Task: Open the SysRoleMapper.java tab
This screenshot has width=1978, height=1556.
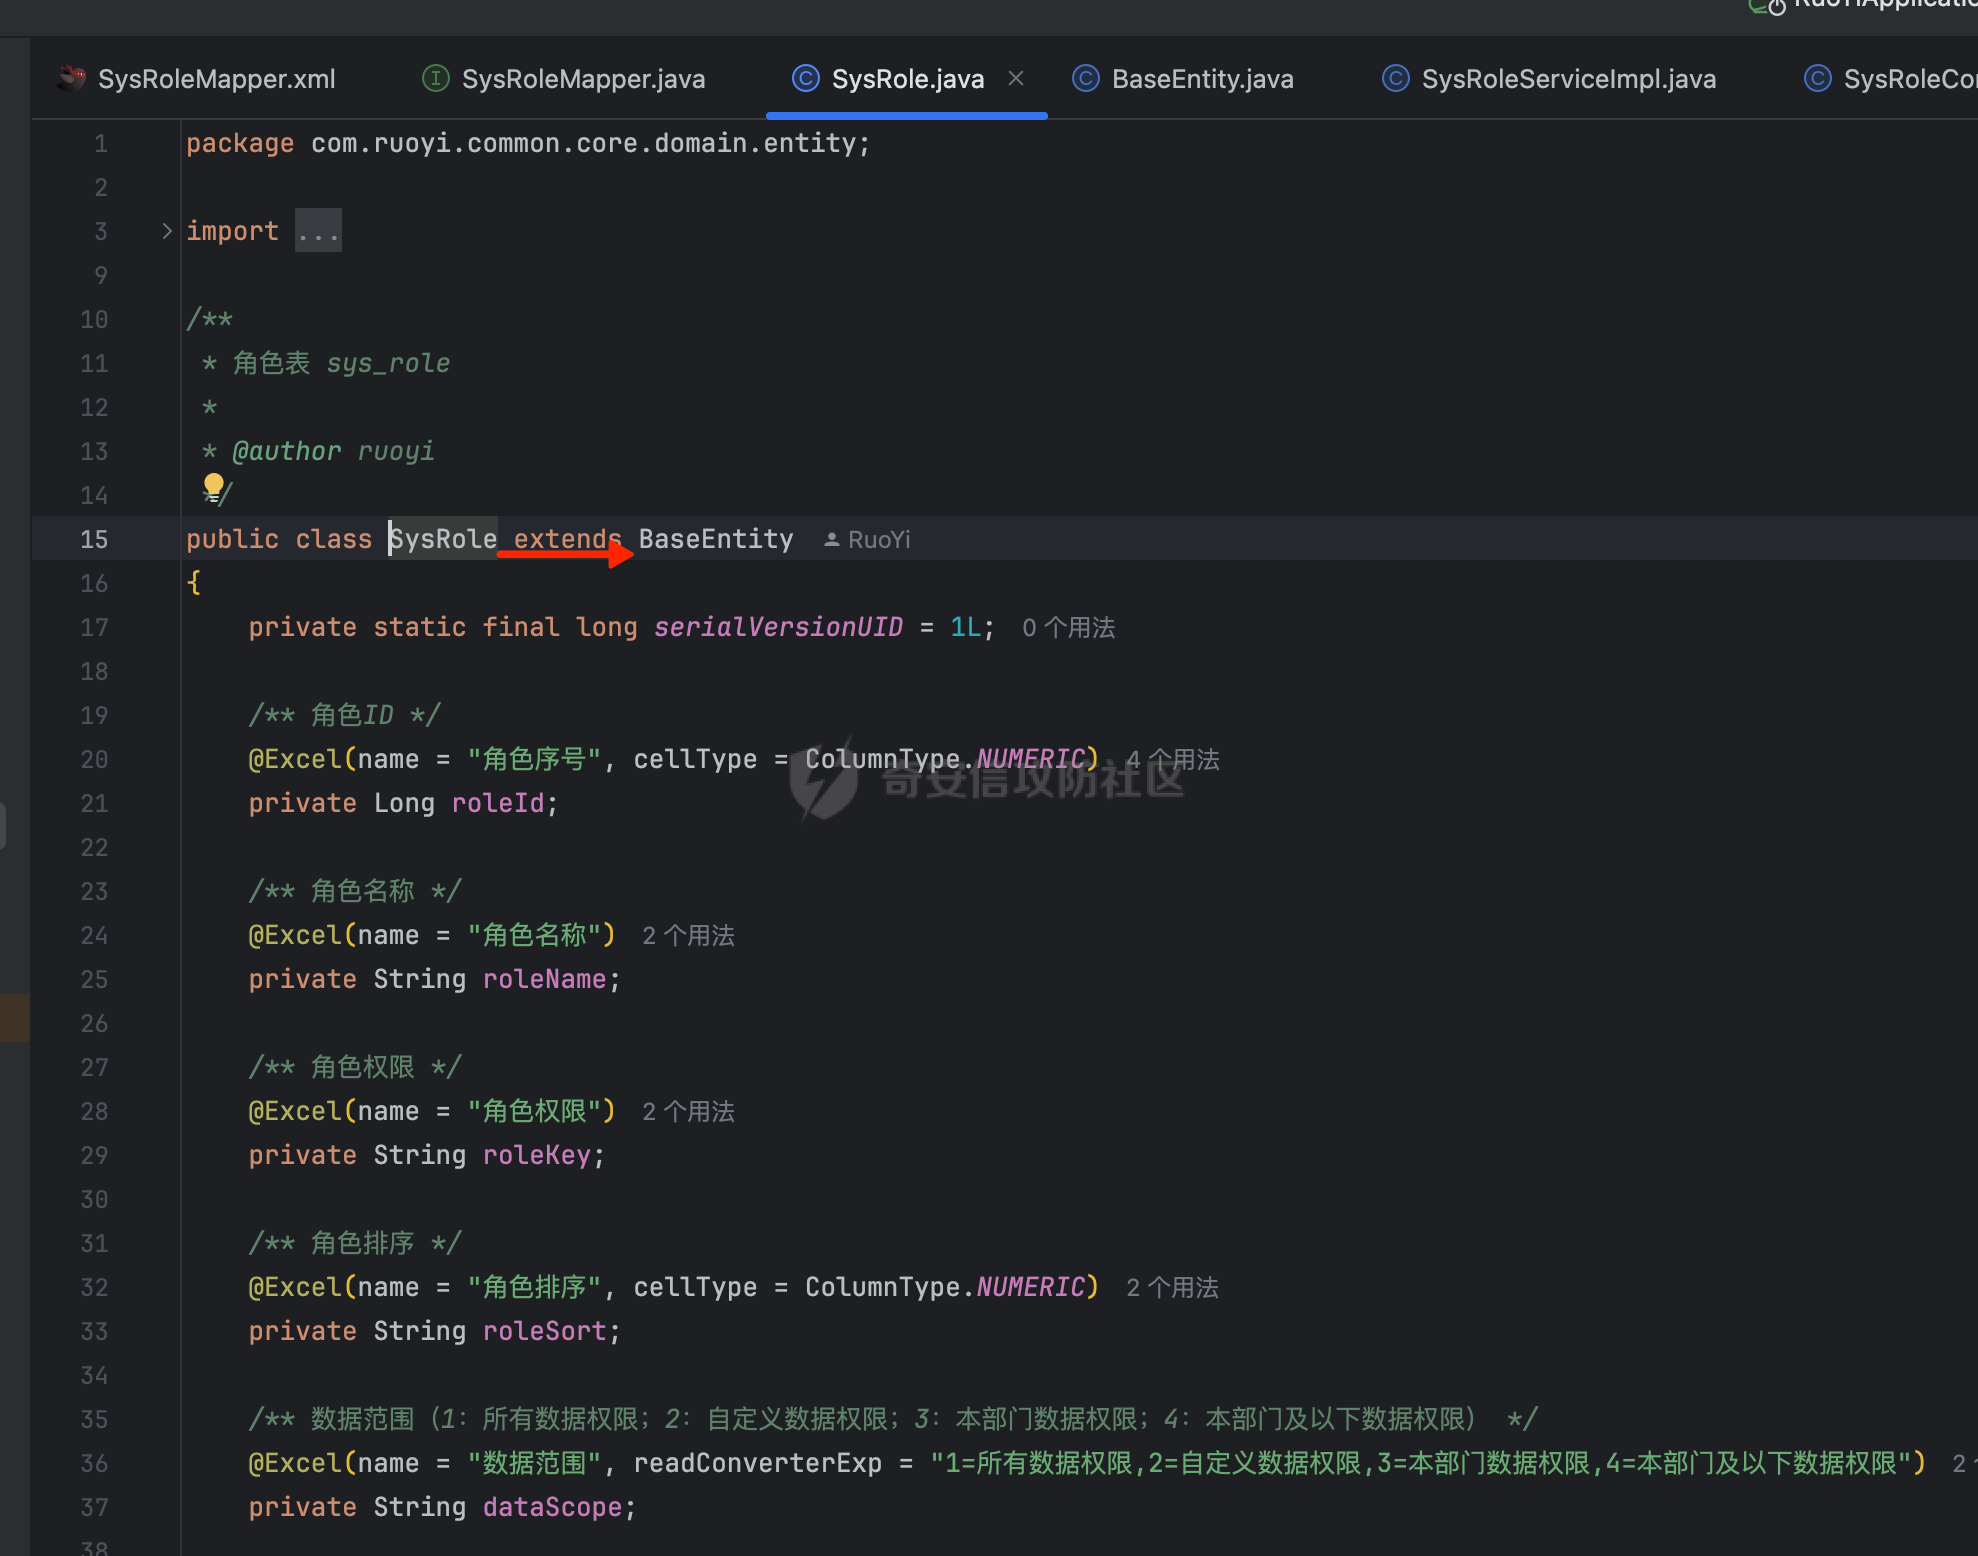Action: tap(583, 79)
